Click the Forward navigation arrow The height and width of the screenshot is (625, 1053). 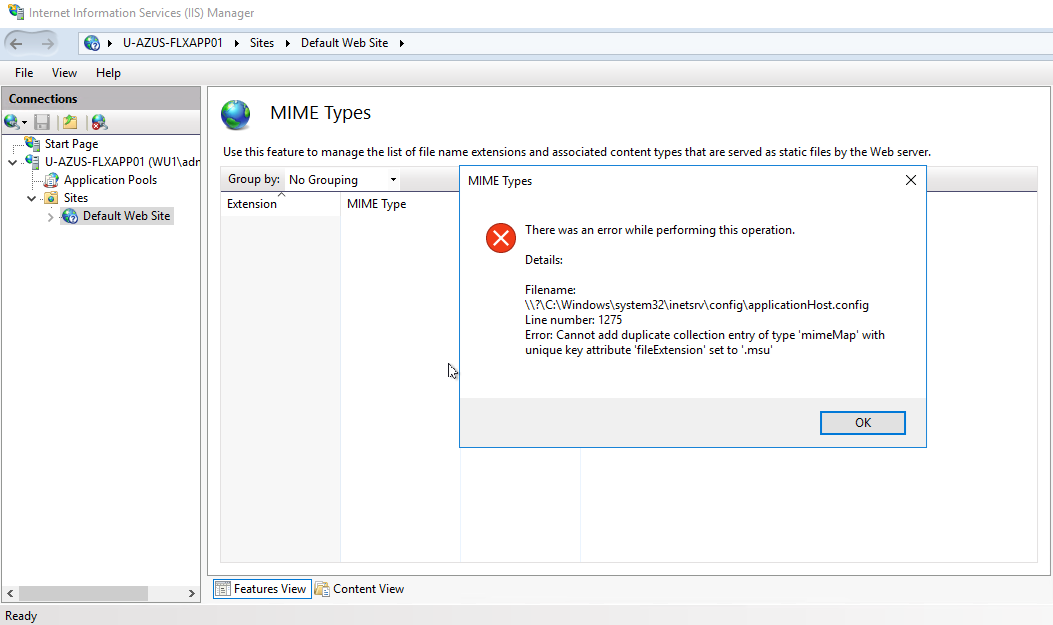(47, 44)
